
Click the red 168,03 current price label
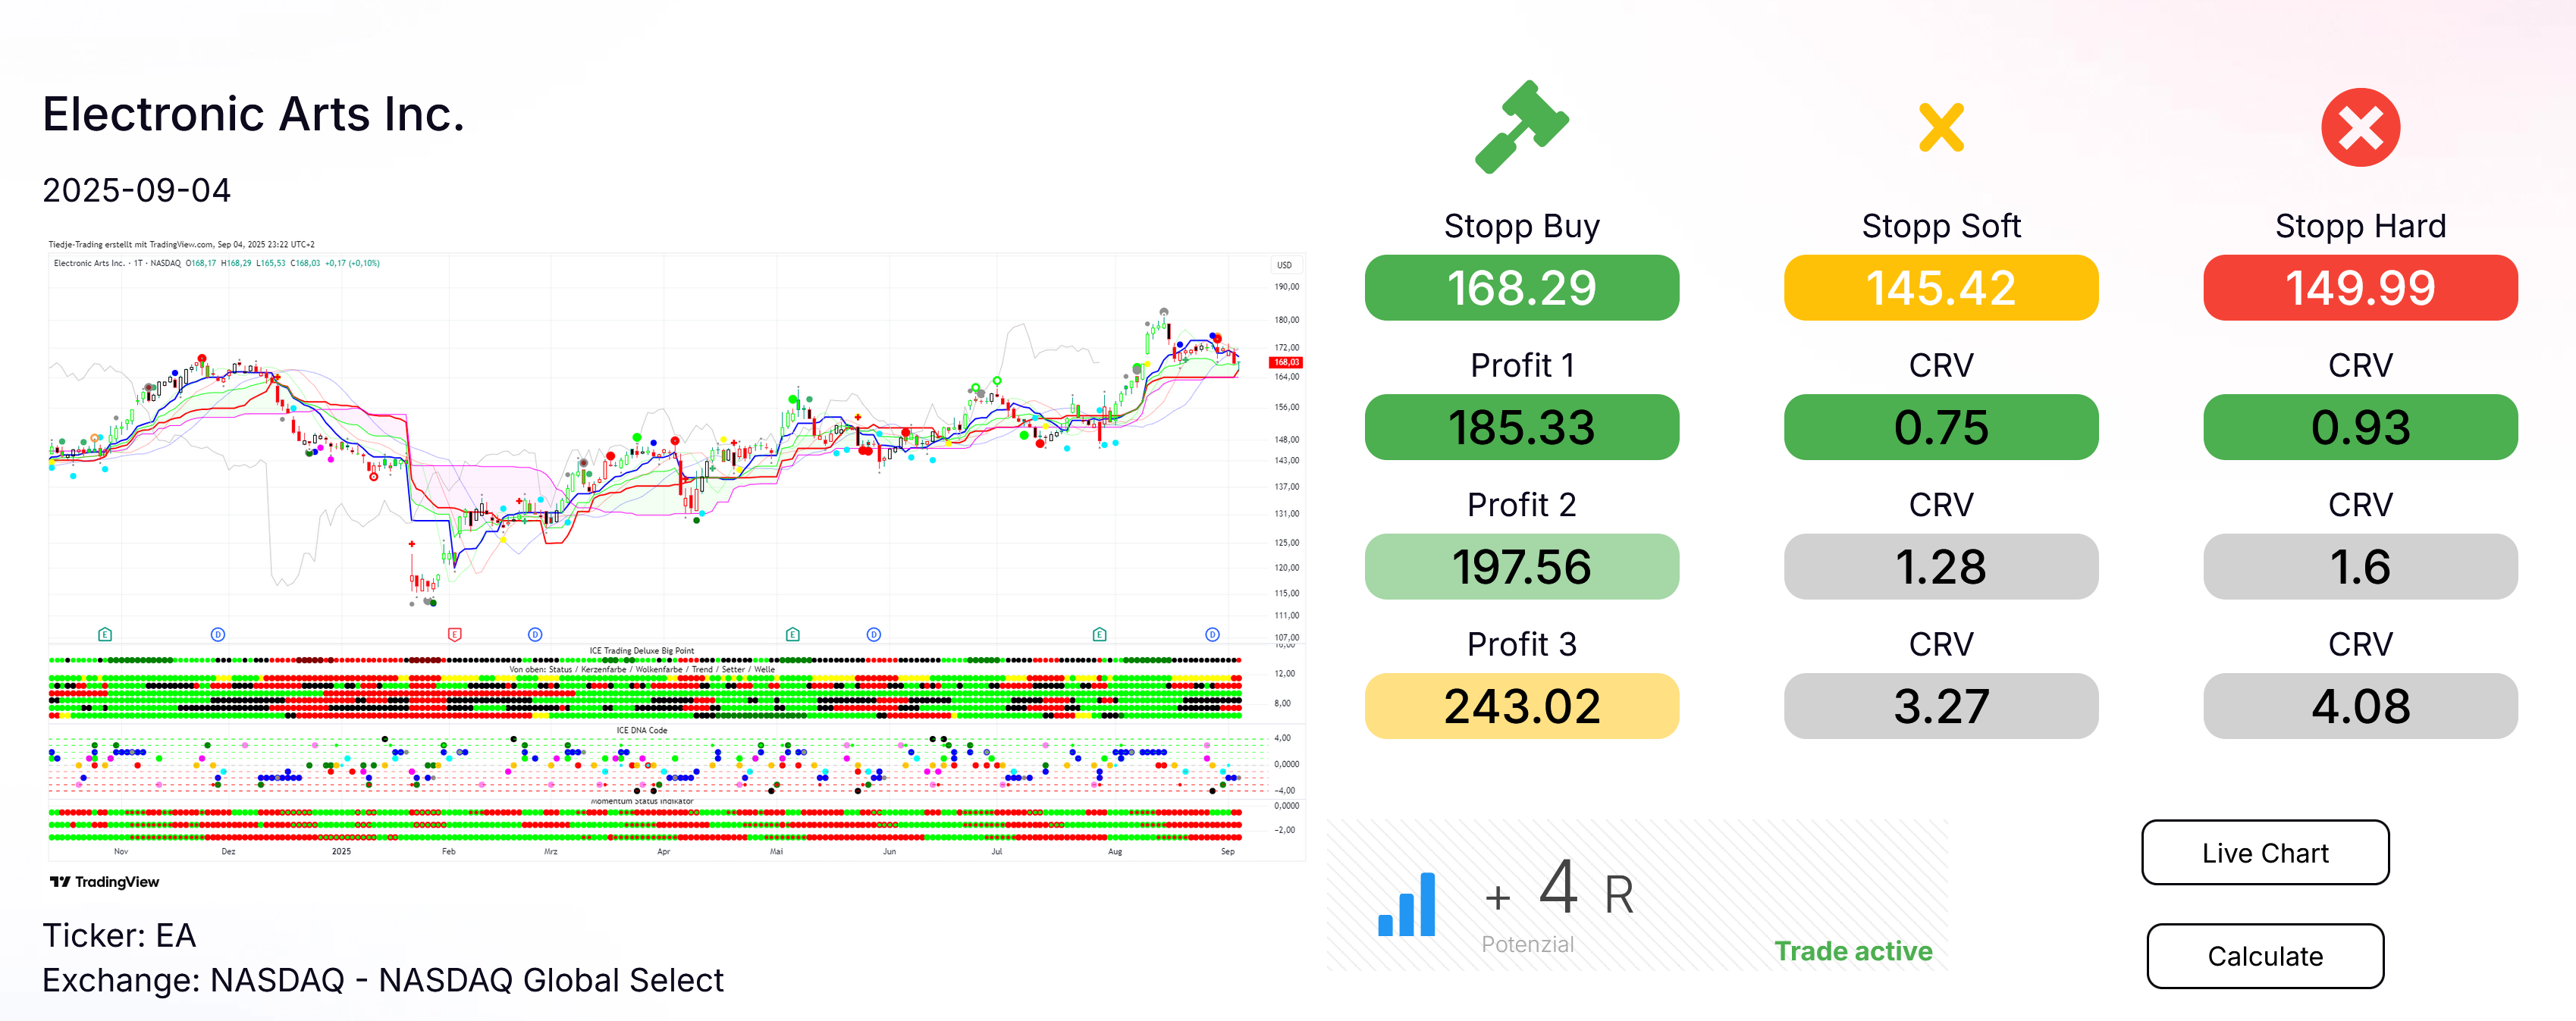click(x=1286, y=362)
